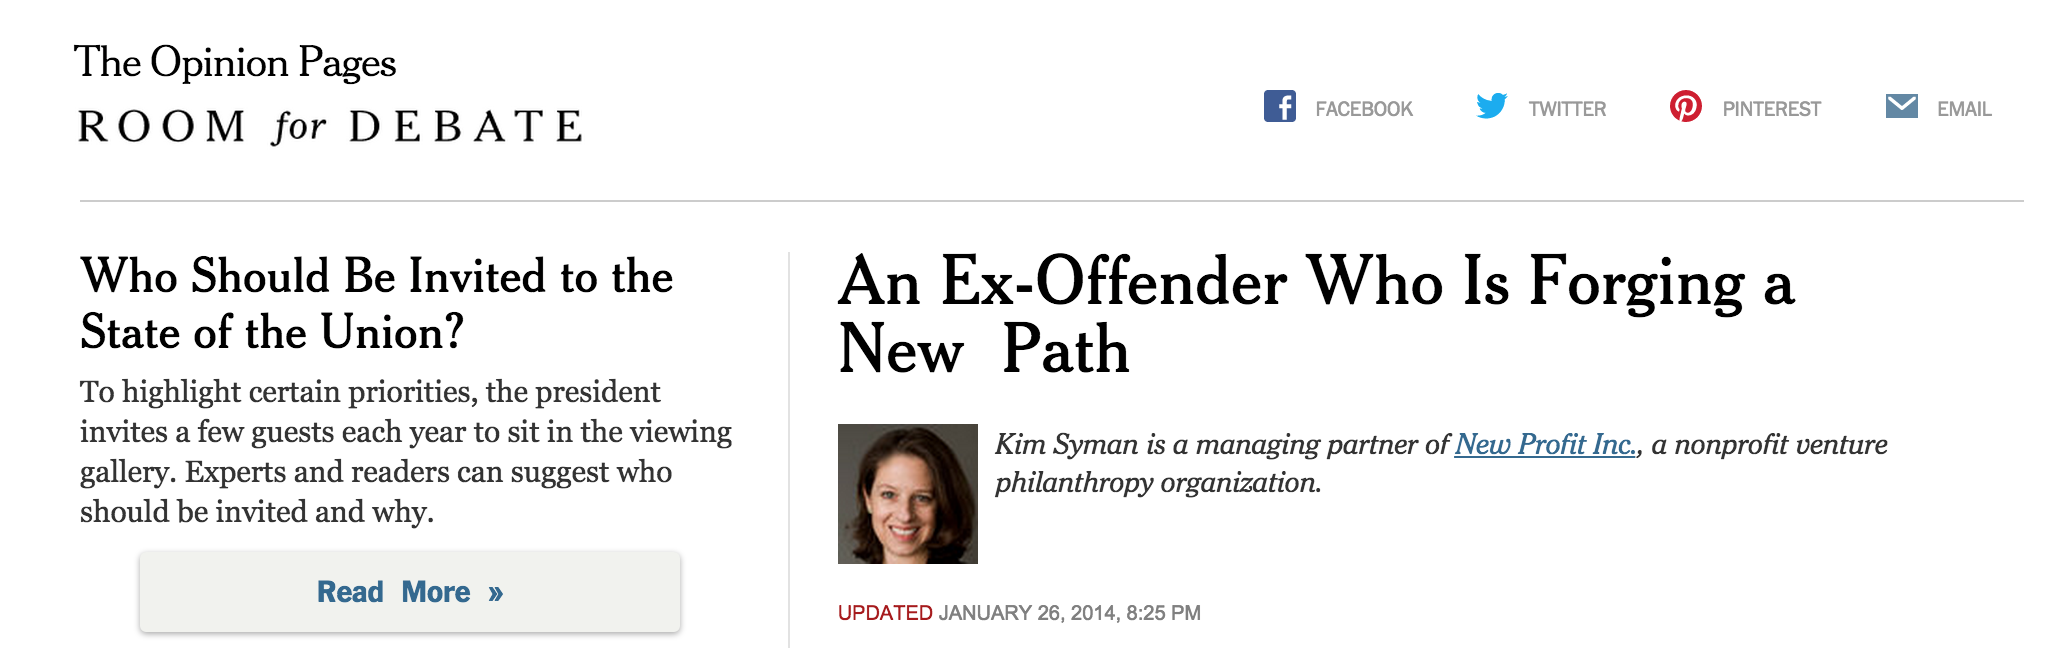Go to ROOM for DEBATE logo
The height and width of the screenshot is (648, 2046).
click(330, 127)
